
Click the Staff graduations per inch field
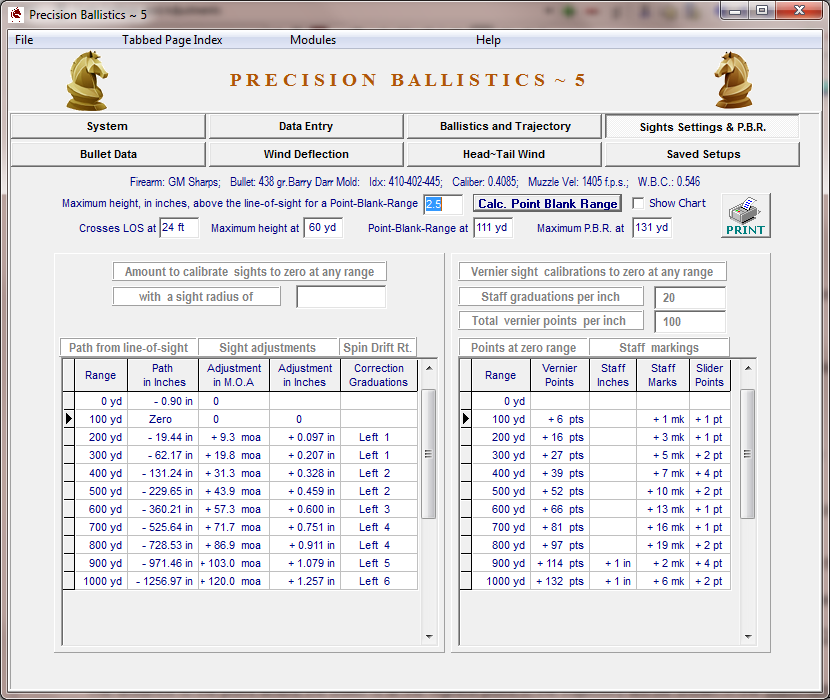coord(690,298)
